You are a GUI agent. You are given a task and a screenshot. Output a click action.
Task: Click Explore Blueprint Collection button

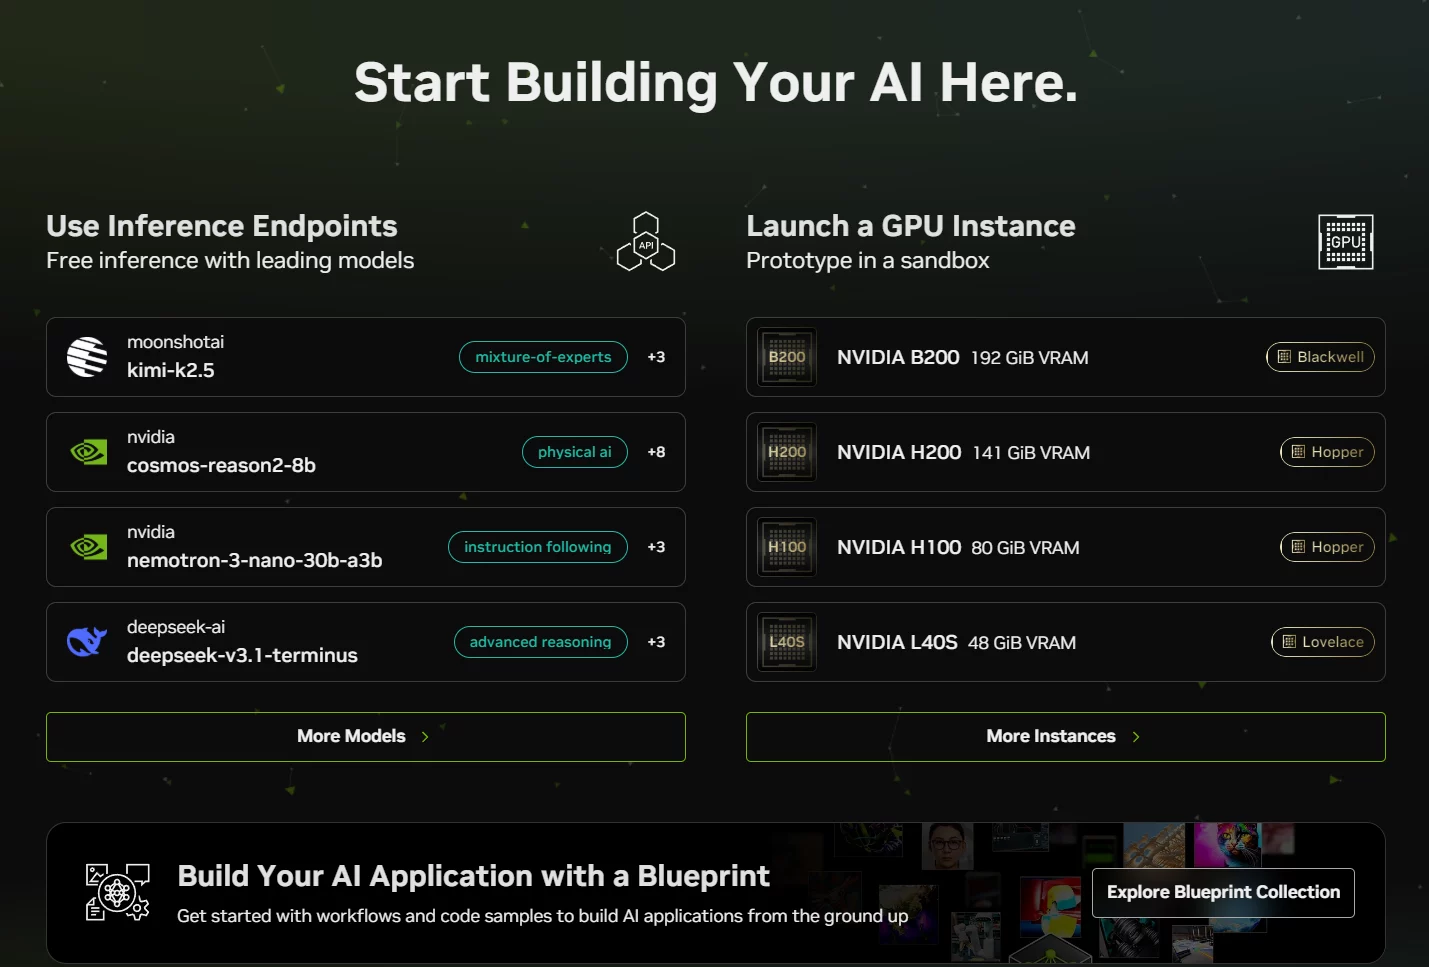coord(1223,892)
